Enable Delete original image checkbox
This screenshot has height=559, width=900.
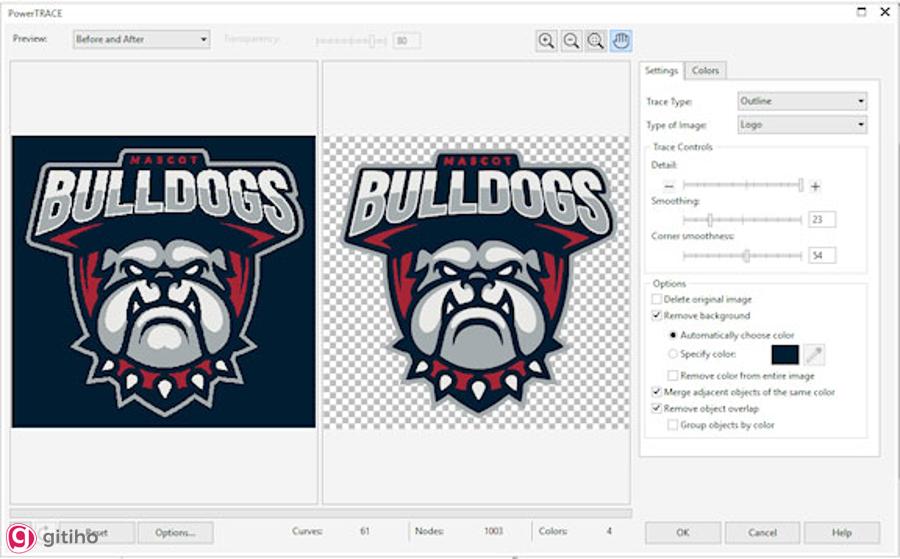(657, 299)
